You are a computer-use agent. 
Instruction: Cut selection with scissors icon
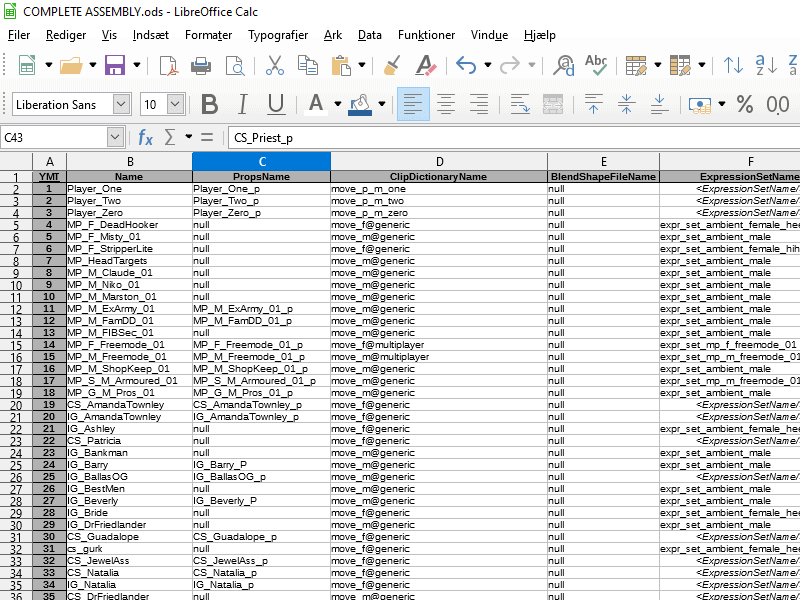pyautogui.click(x=275, y=65)
